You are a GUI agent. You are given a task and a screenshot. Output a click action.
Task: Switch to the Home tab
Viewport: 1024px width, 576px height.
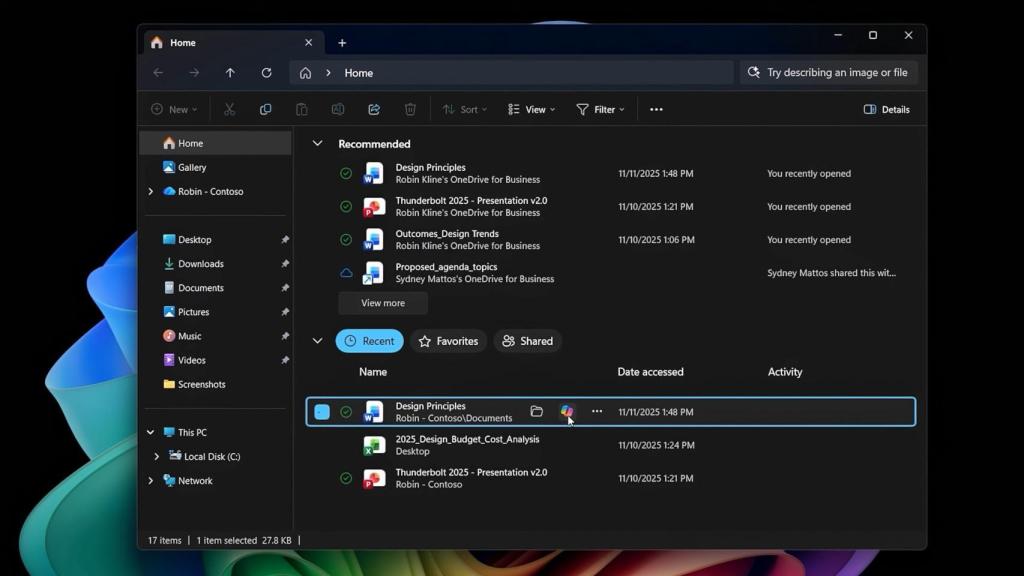tap(182, 42)
